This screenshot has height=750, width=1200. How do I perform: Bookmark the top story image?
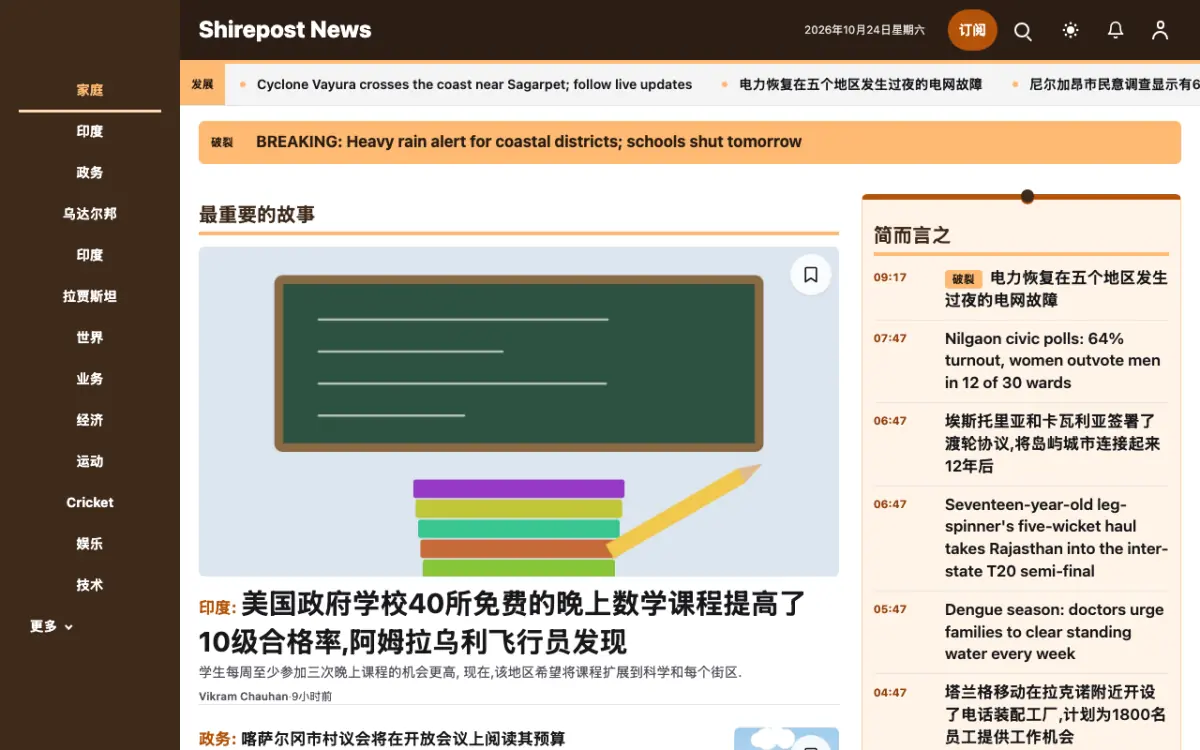pyautogui.click(x=811, y=274)
